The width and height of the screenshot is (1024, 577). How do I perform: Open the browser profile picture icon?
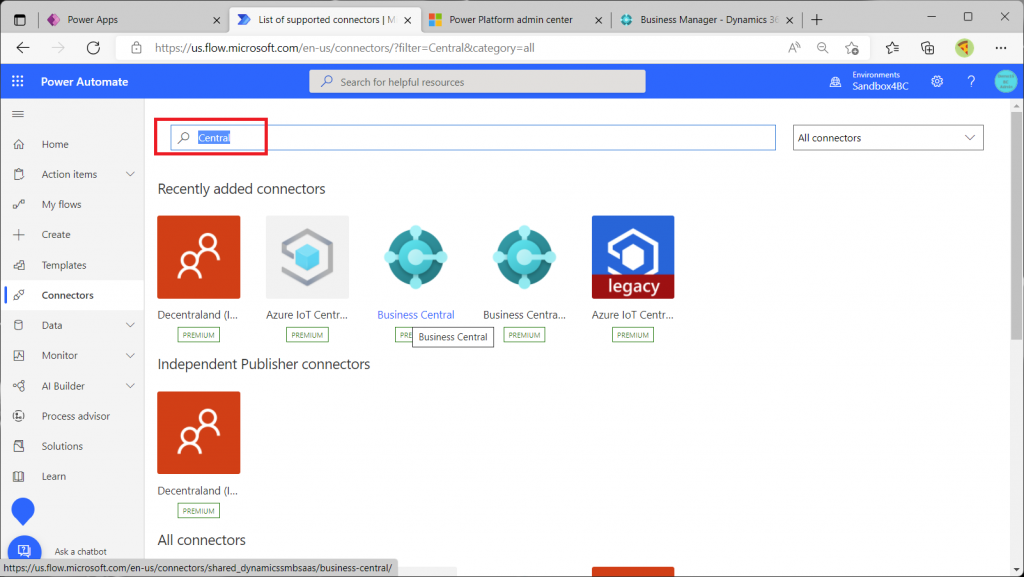pyautogui.click(x=964, y=48)
